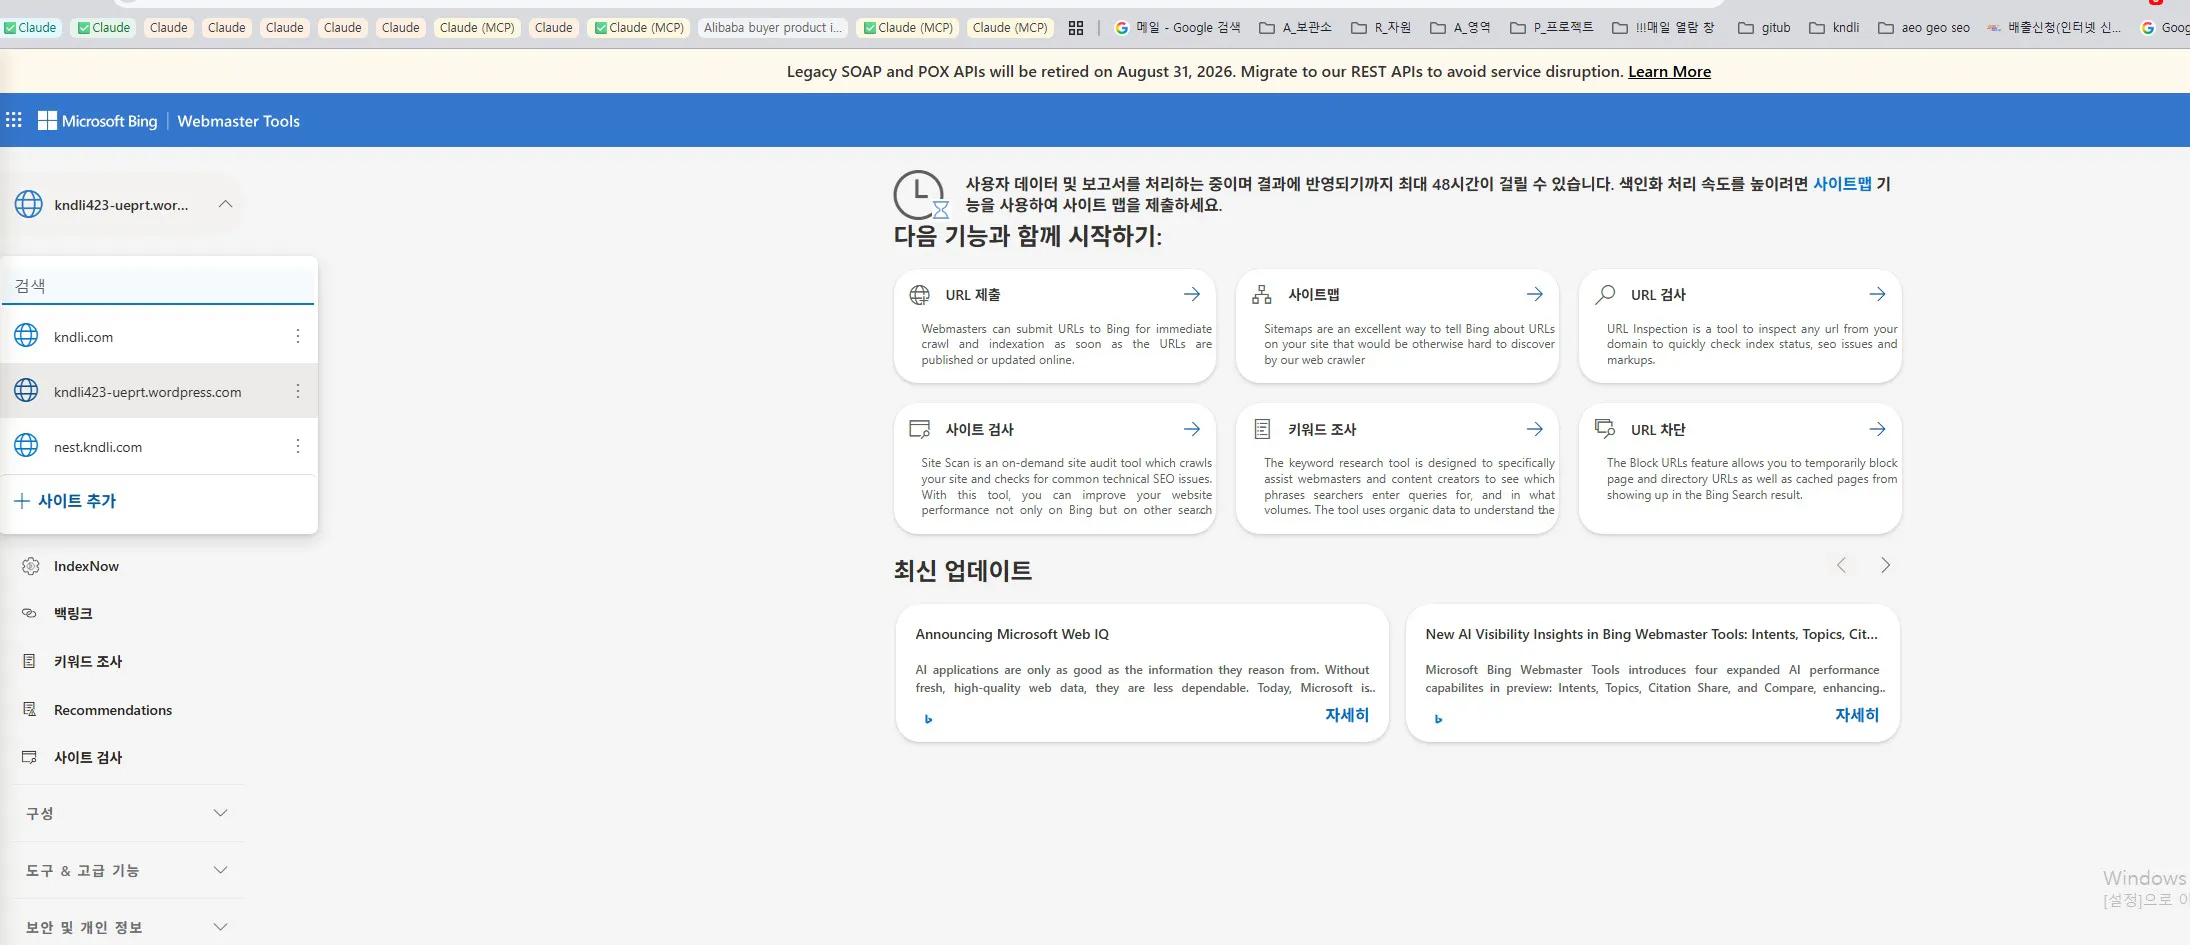
Task: Click the 키워드 조사 card arrow
Action: (1535, 429)
